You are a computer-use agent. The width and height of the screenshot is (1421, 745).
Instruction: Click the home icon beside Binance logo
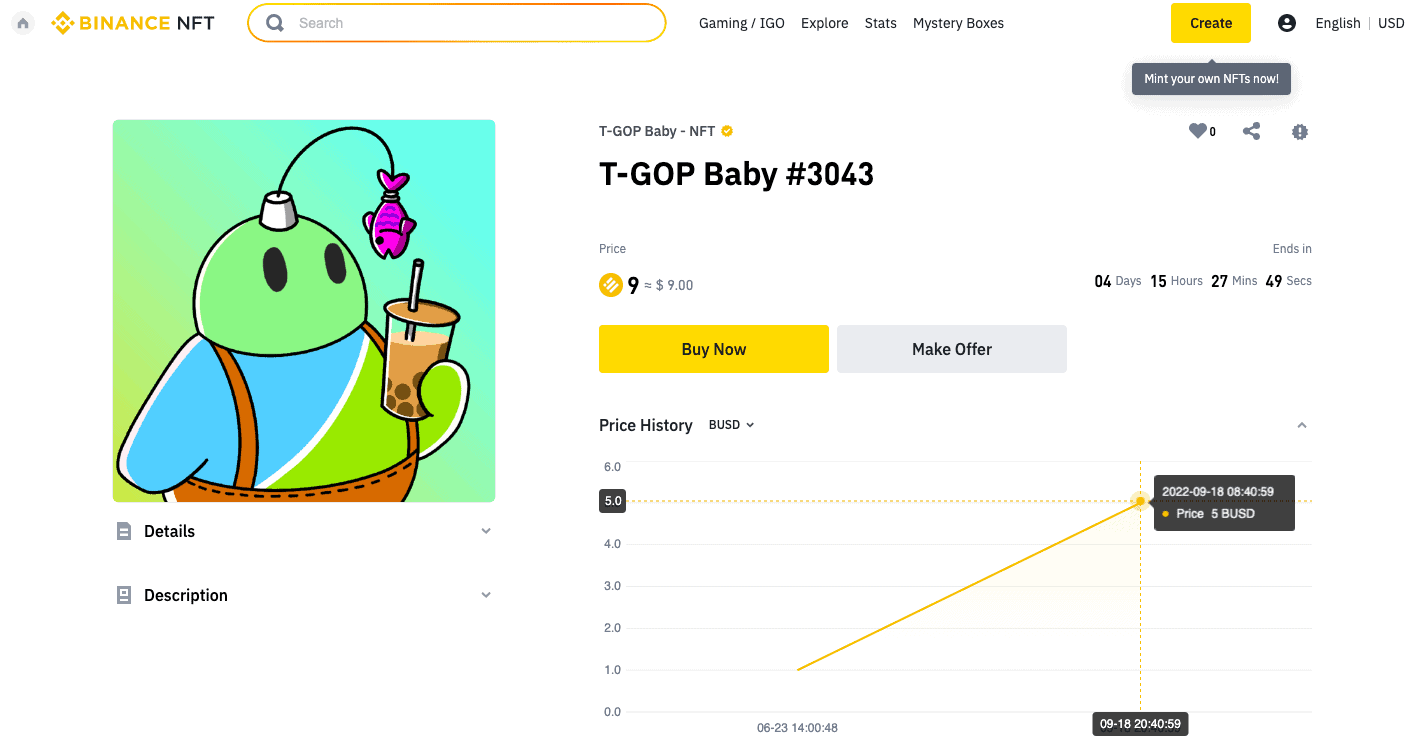pyautogui.click(x=23, y=23)
